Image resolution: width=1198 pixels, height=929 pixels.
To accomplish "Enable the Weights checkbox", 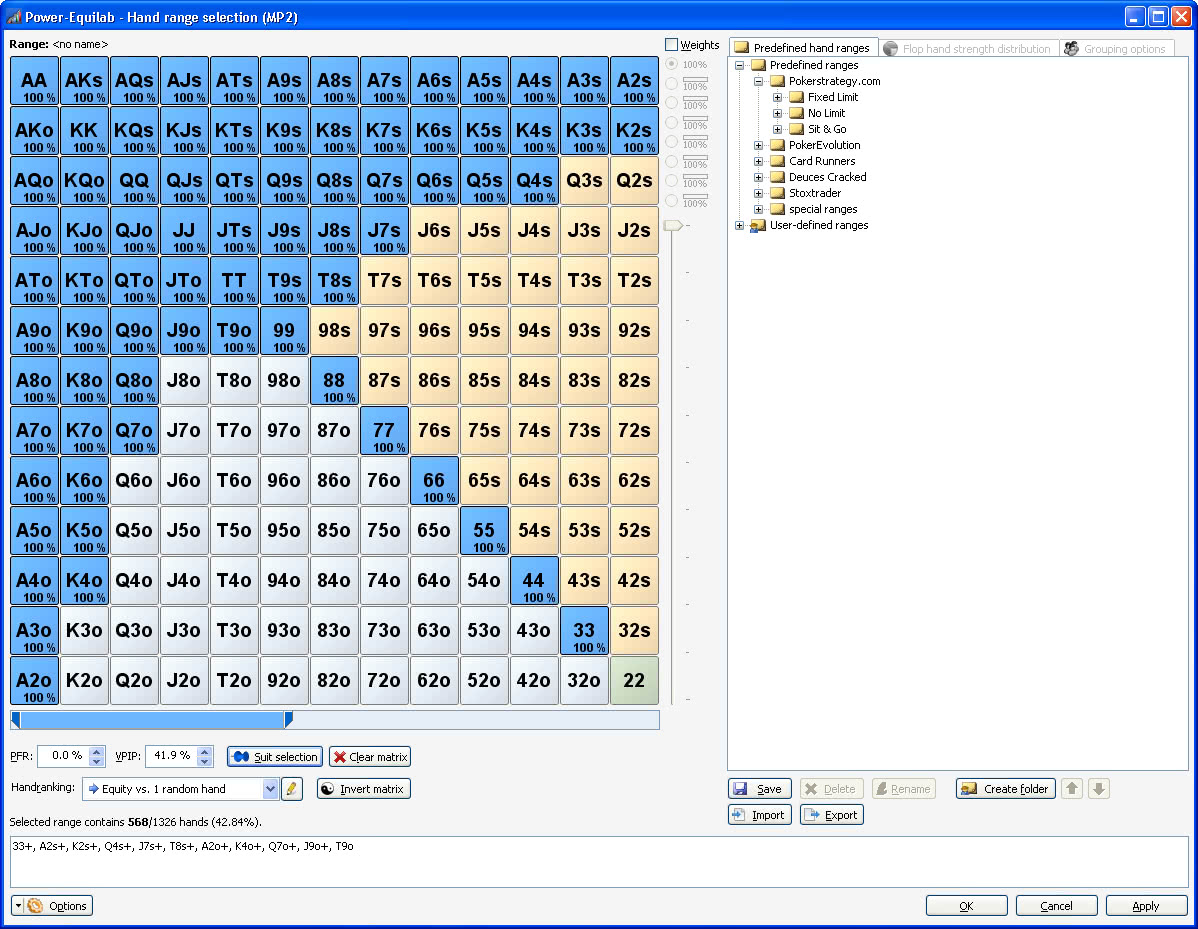I will tap(671, 45).
